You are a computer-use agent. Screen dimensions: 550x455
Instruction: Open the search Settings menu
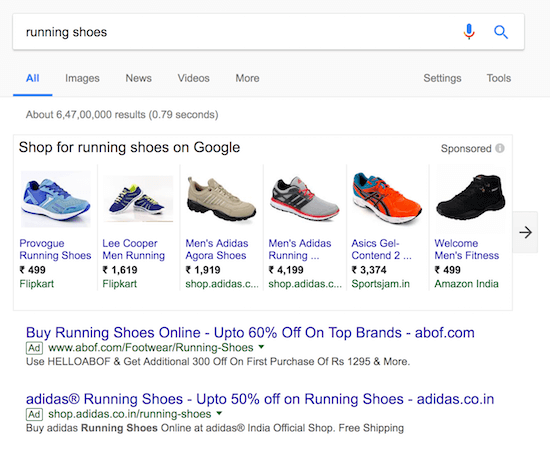pyautogui.click(x=442, y=78)
